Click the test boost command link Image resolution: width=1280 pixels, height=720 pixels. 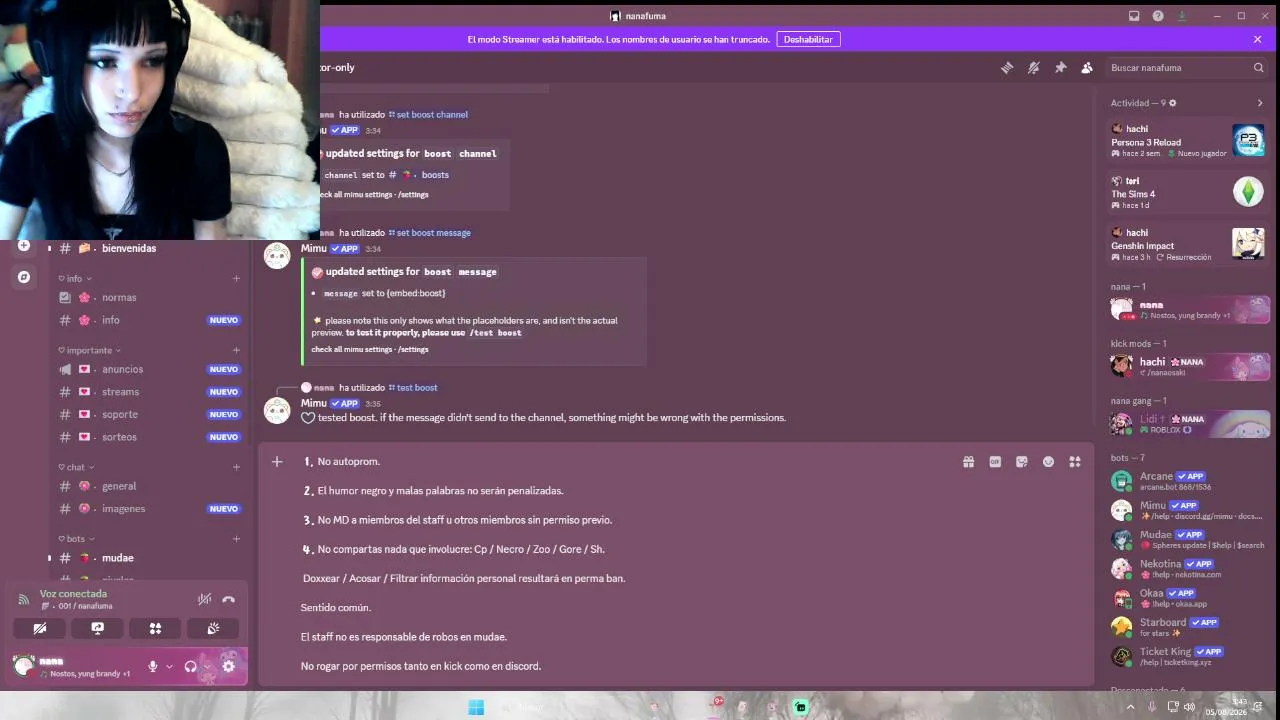pyautogui.click(x=413, y=388)
